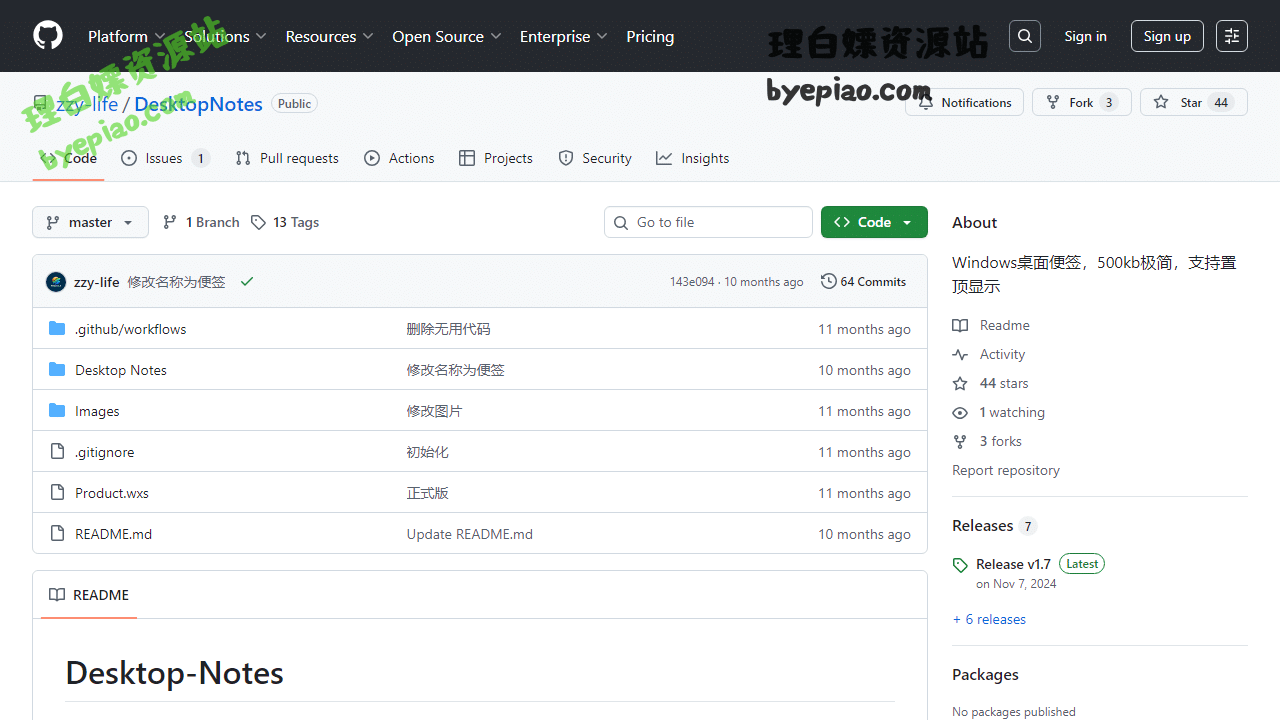Open the 删除无用代码 commit message
This screenshot has height=720, width=1280.
(x=448, y=329)
